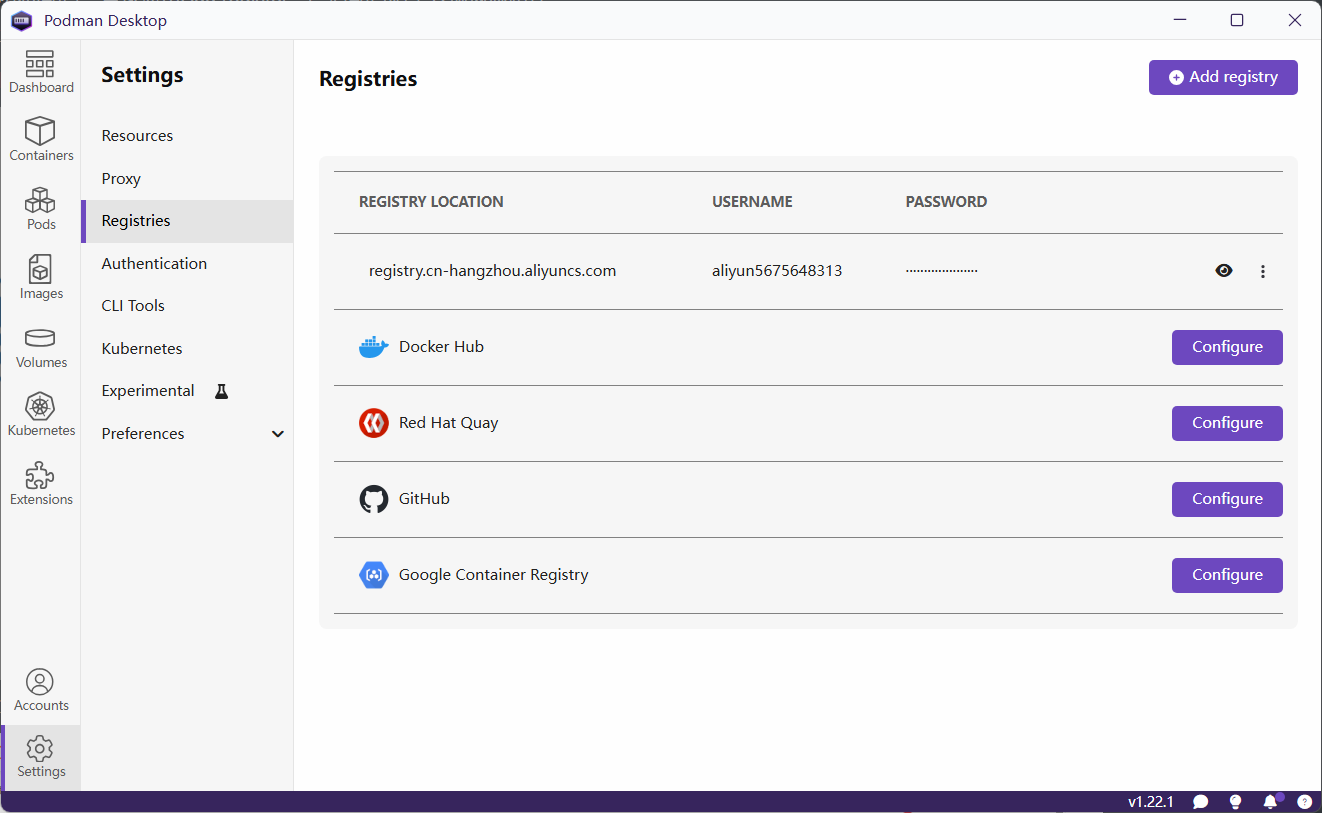The image size is (1322, 813).
Task: Maximize the Podman Desktop window
Action: (1237, 20)
